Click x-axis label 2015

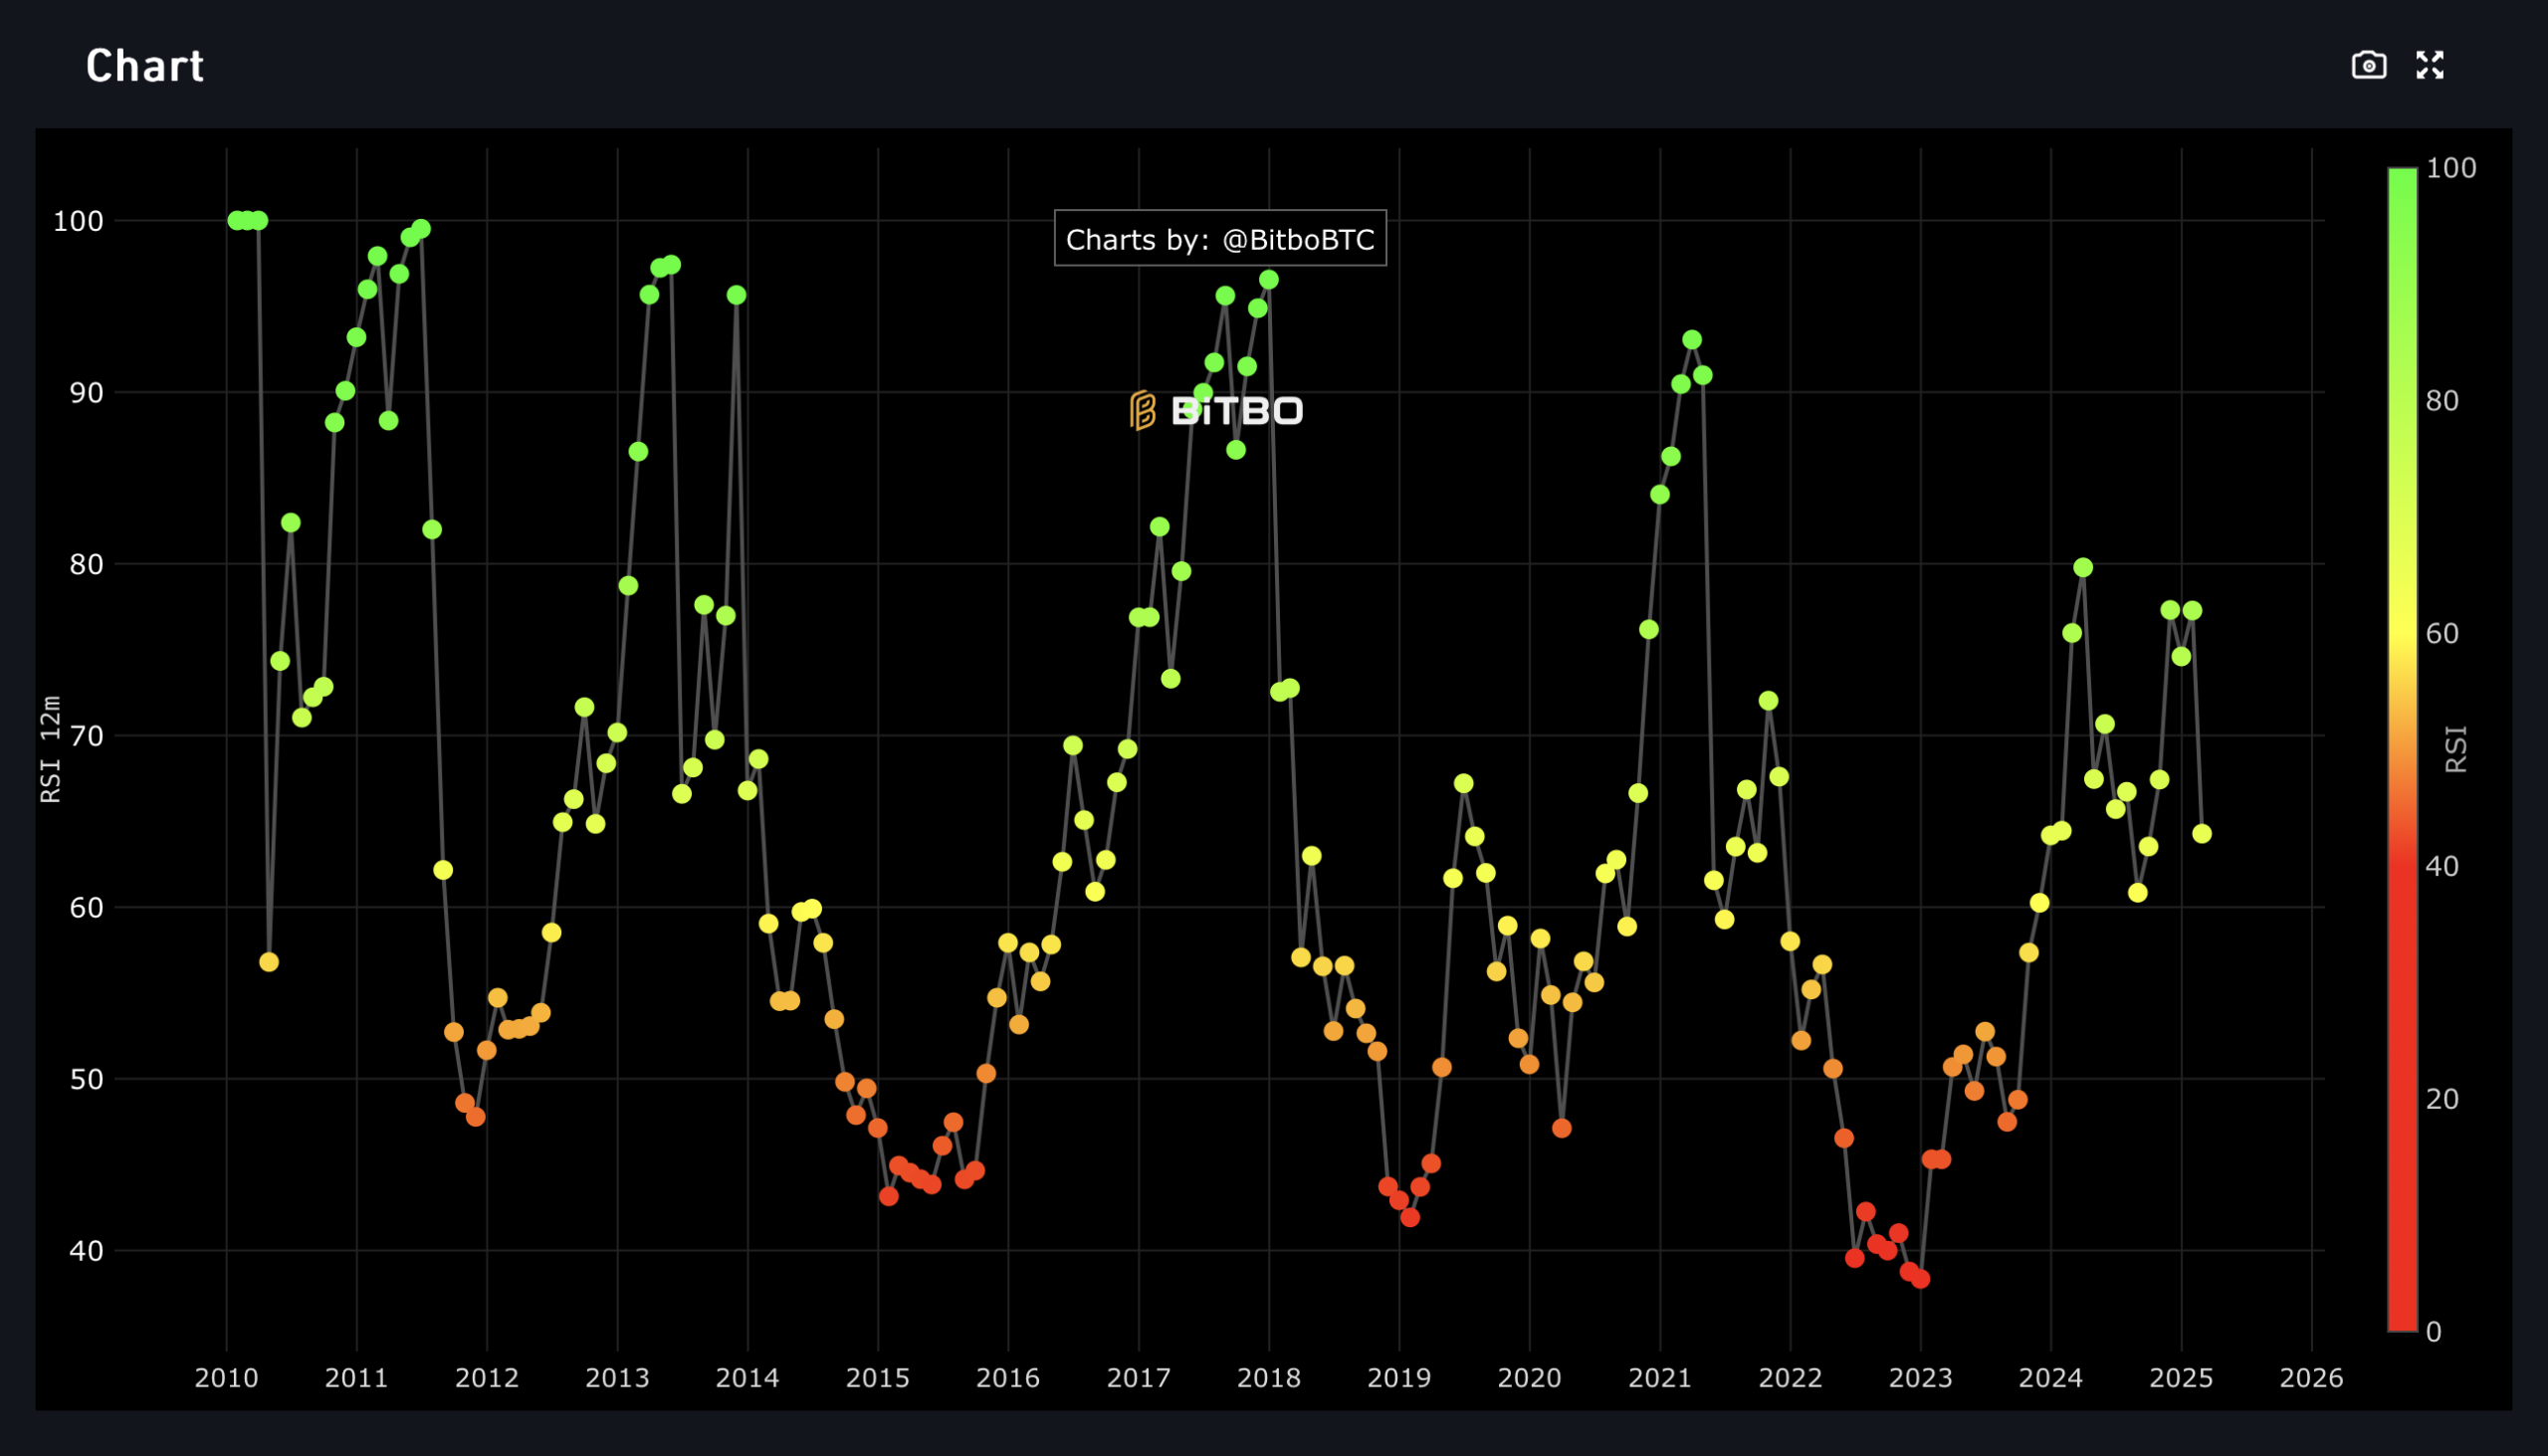coord(878,1378)
